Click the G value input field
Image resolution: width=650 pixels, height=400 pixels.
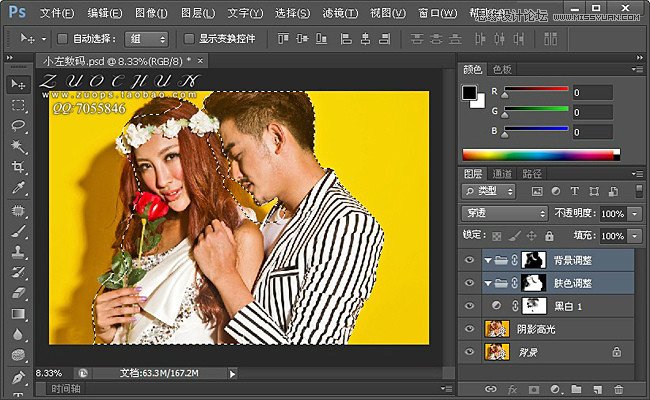click(x=592, y=112)
